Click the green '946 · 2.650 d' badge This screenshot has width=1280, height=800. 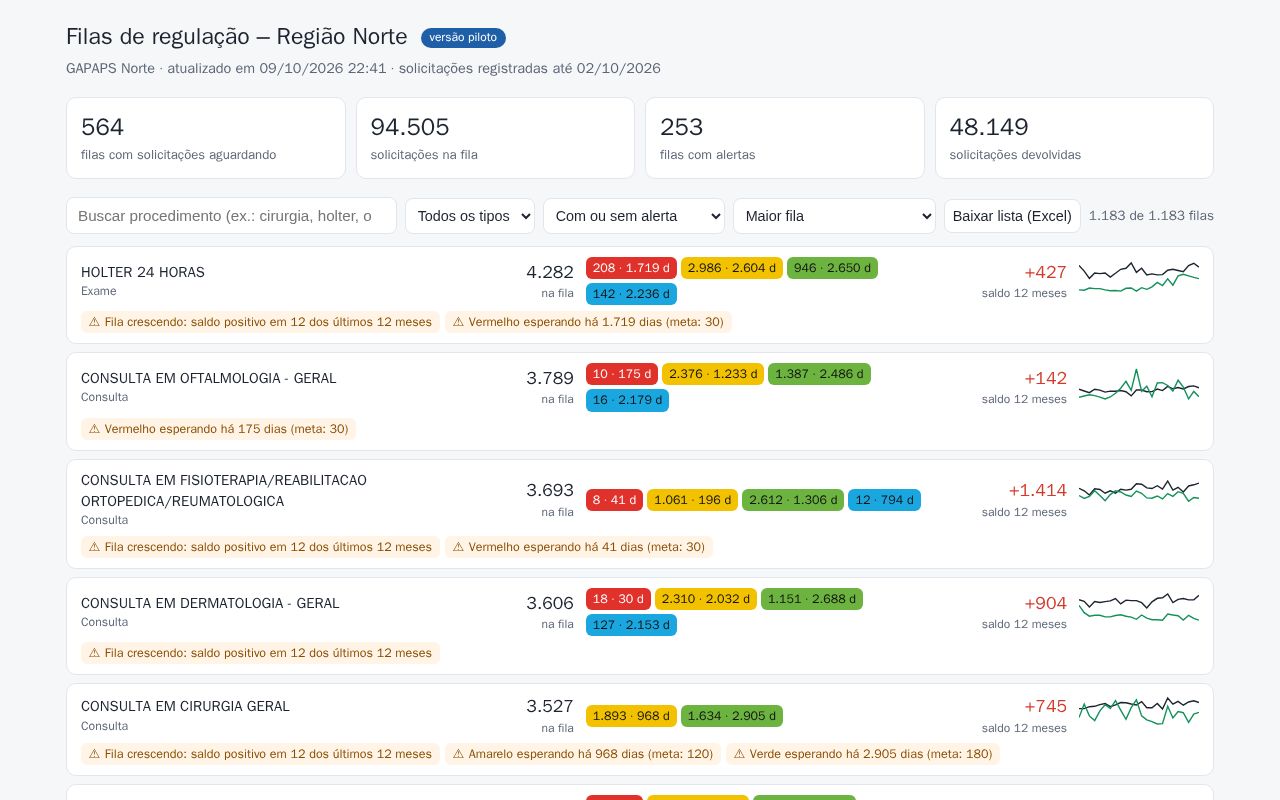tap(832, 268)
